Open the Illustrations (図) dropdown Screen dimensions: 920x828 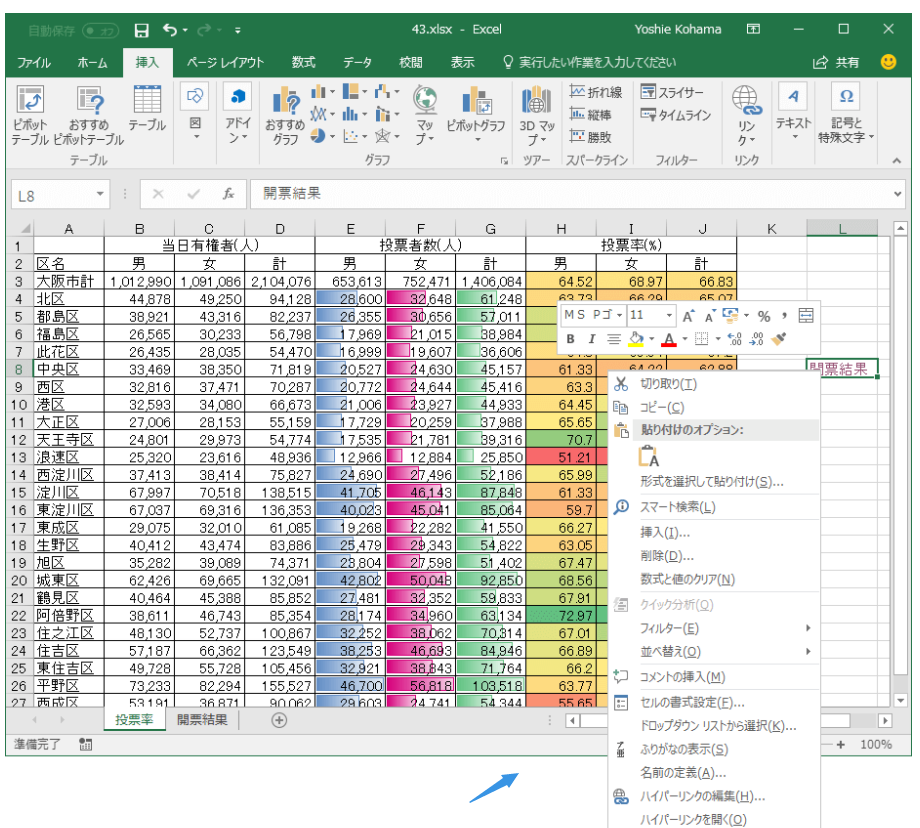(x=195, y=111)
